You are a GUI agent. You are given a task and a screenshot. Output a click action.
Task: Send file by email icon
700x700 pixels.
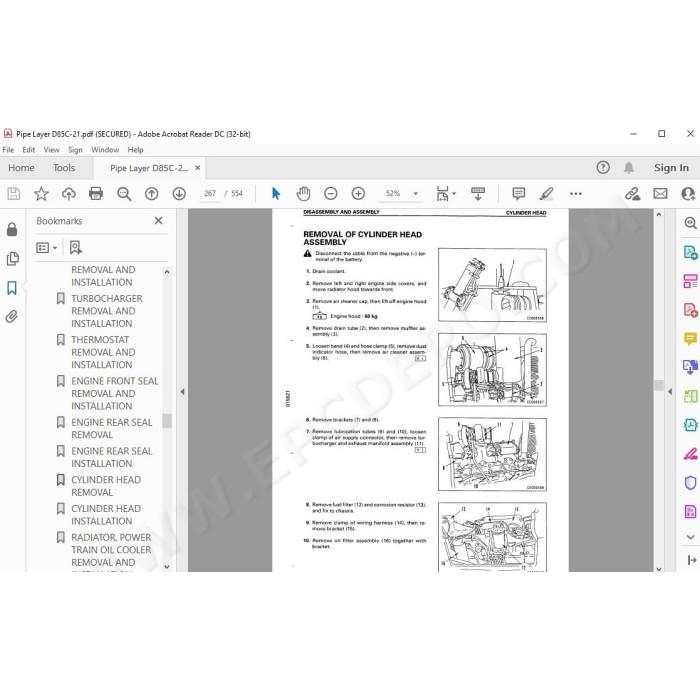pos(660,193)
